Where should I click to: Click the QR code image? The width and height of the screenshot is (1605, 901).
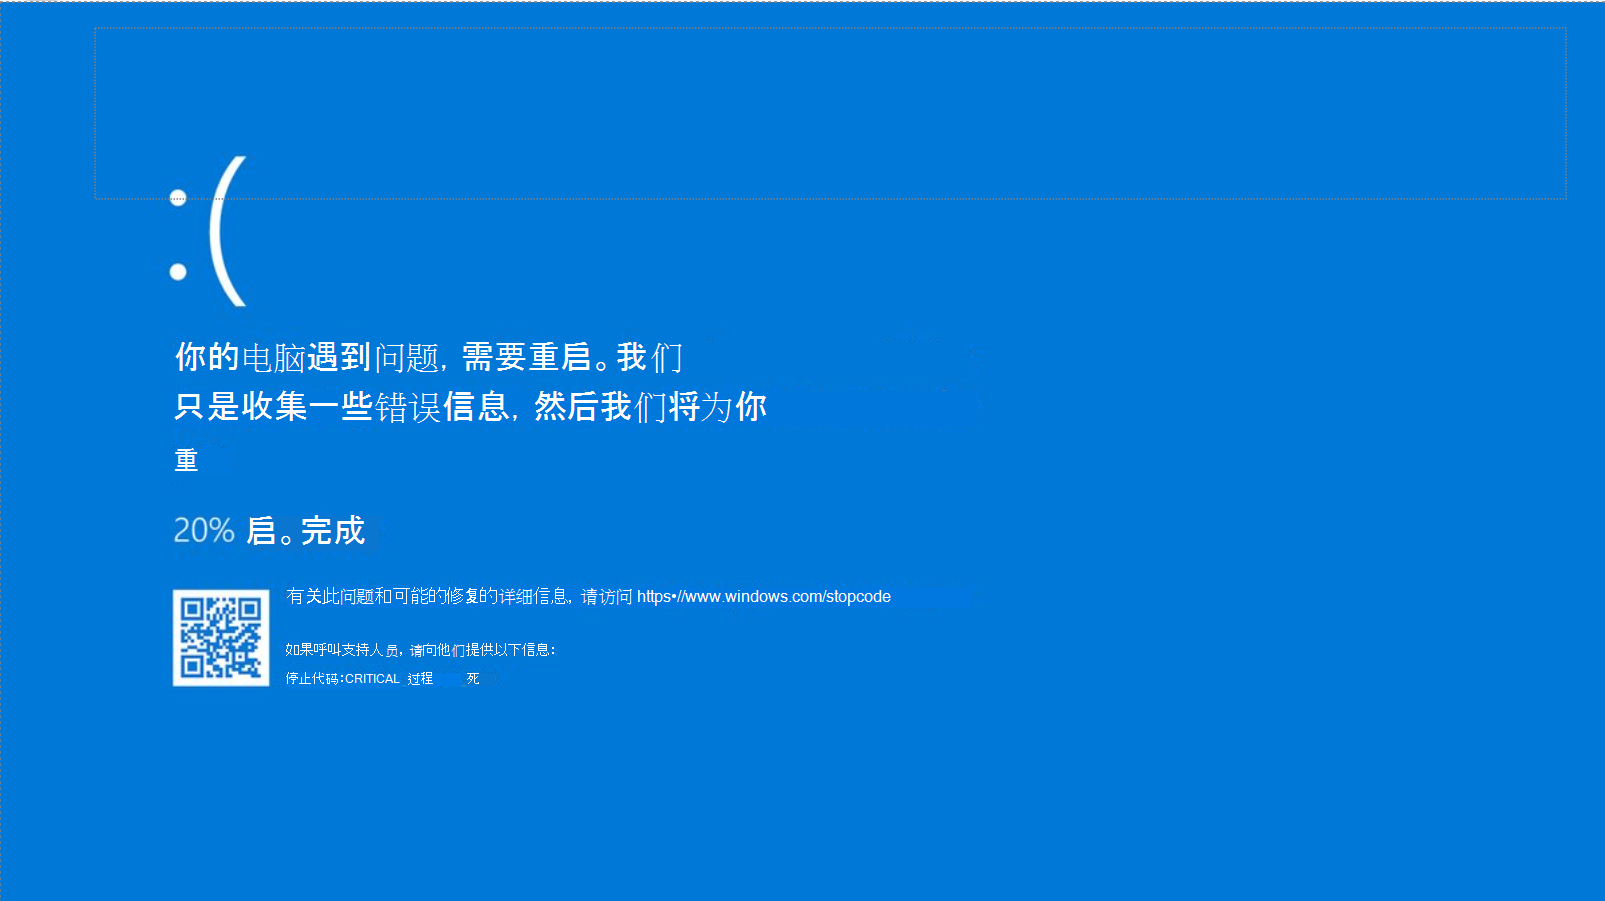pyautogui.click(x=221, y=638)
